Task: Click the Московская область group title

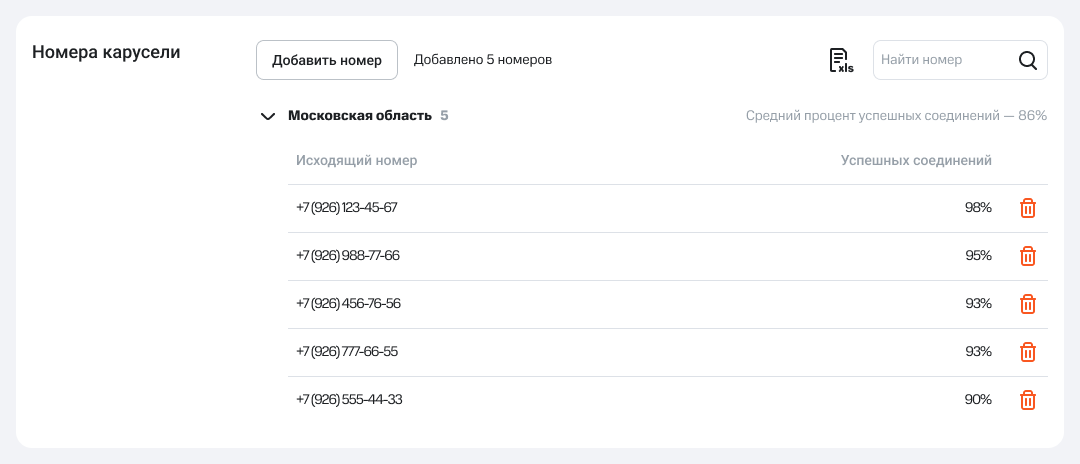Action: pos(359,116)
